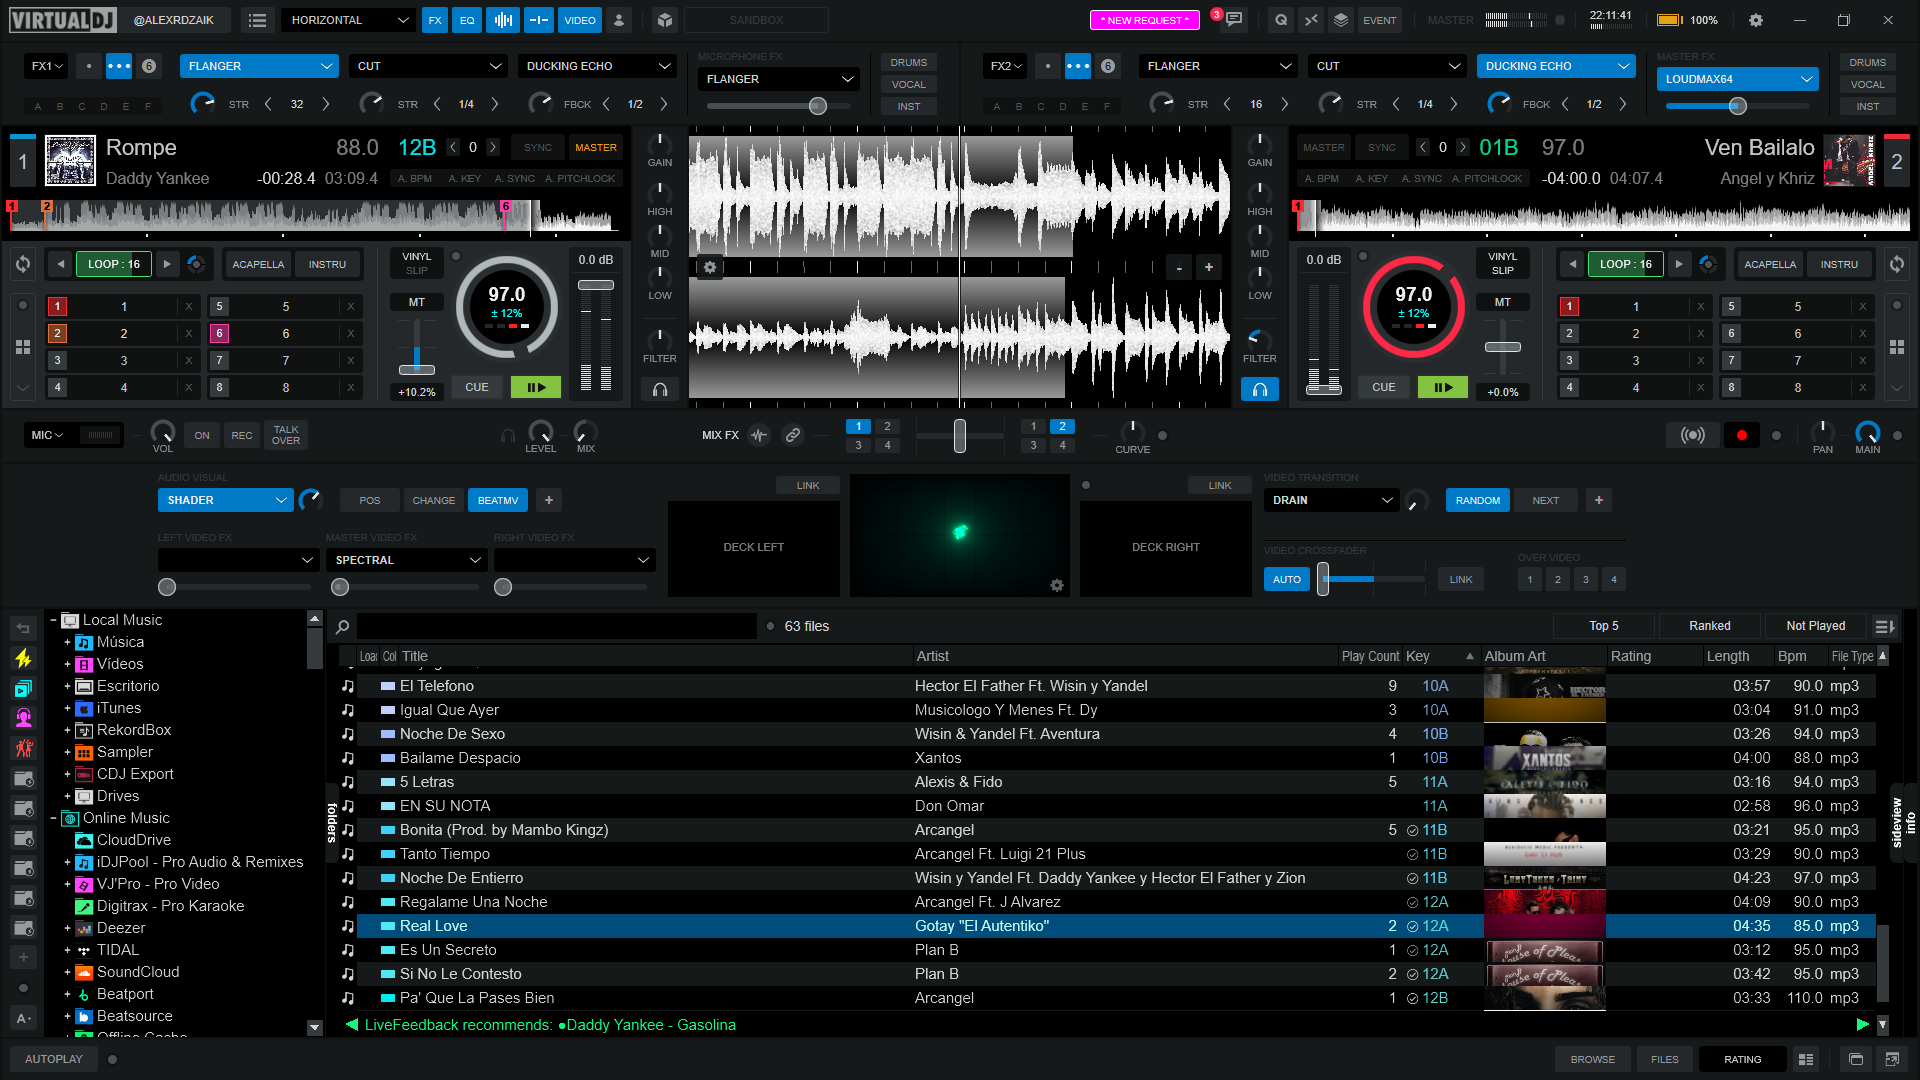Image resolution: width=1920 pixels, height=1080 pixels.
Task: Click the browser list options icon by Not Played
Action: click(1884, 626)
